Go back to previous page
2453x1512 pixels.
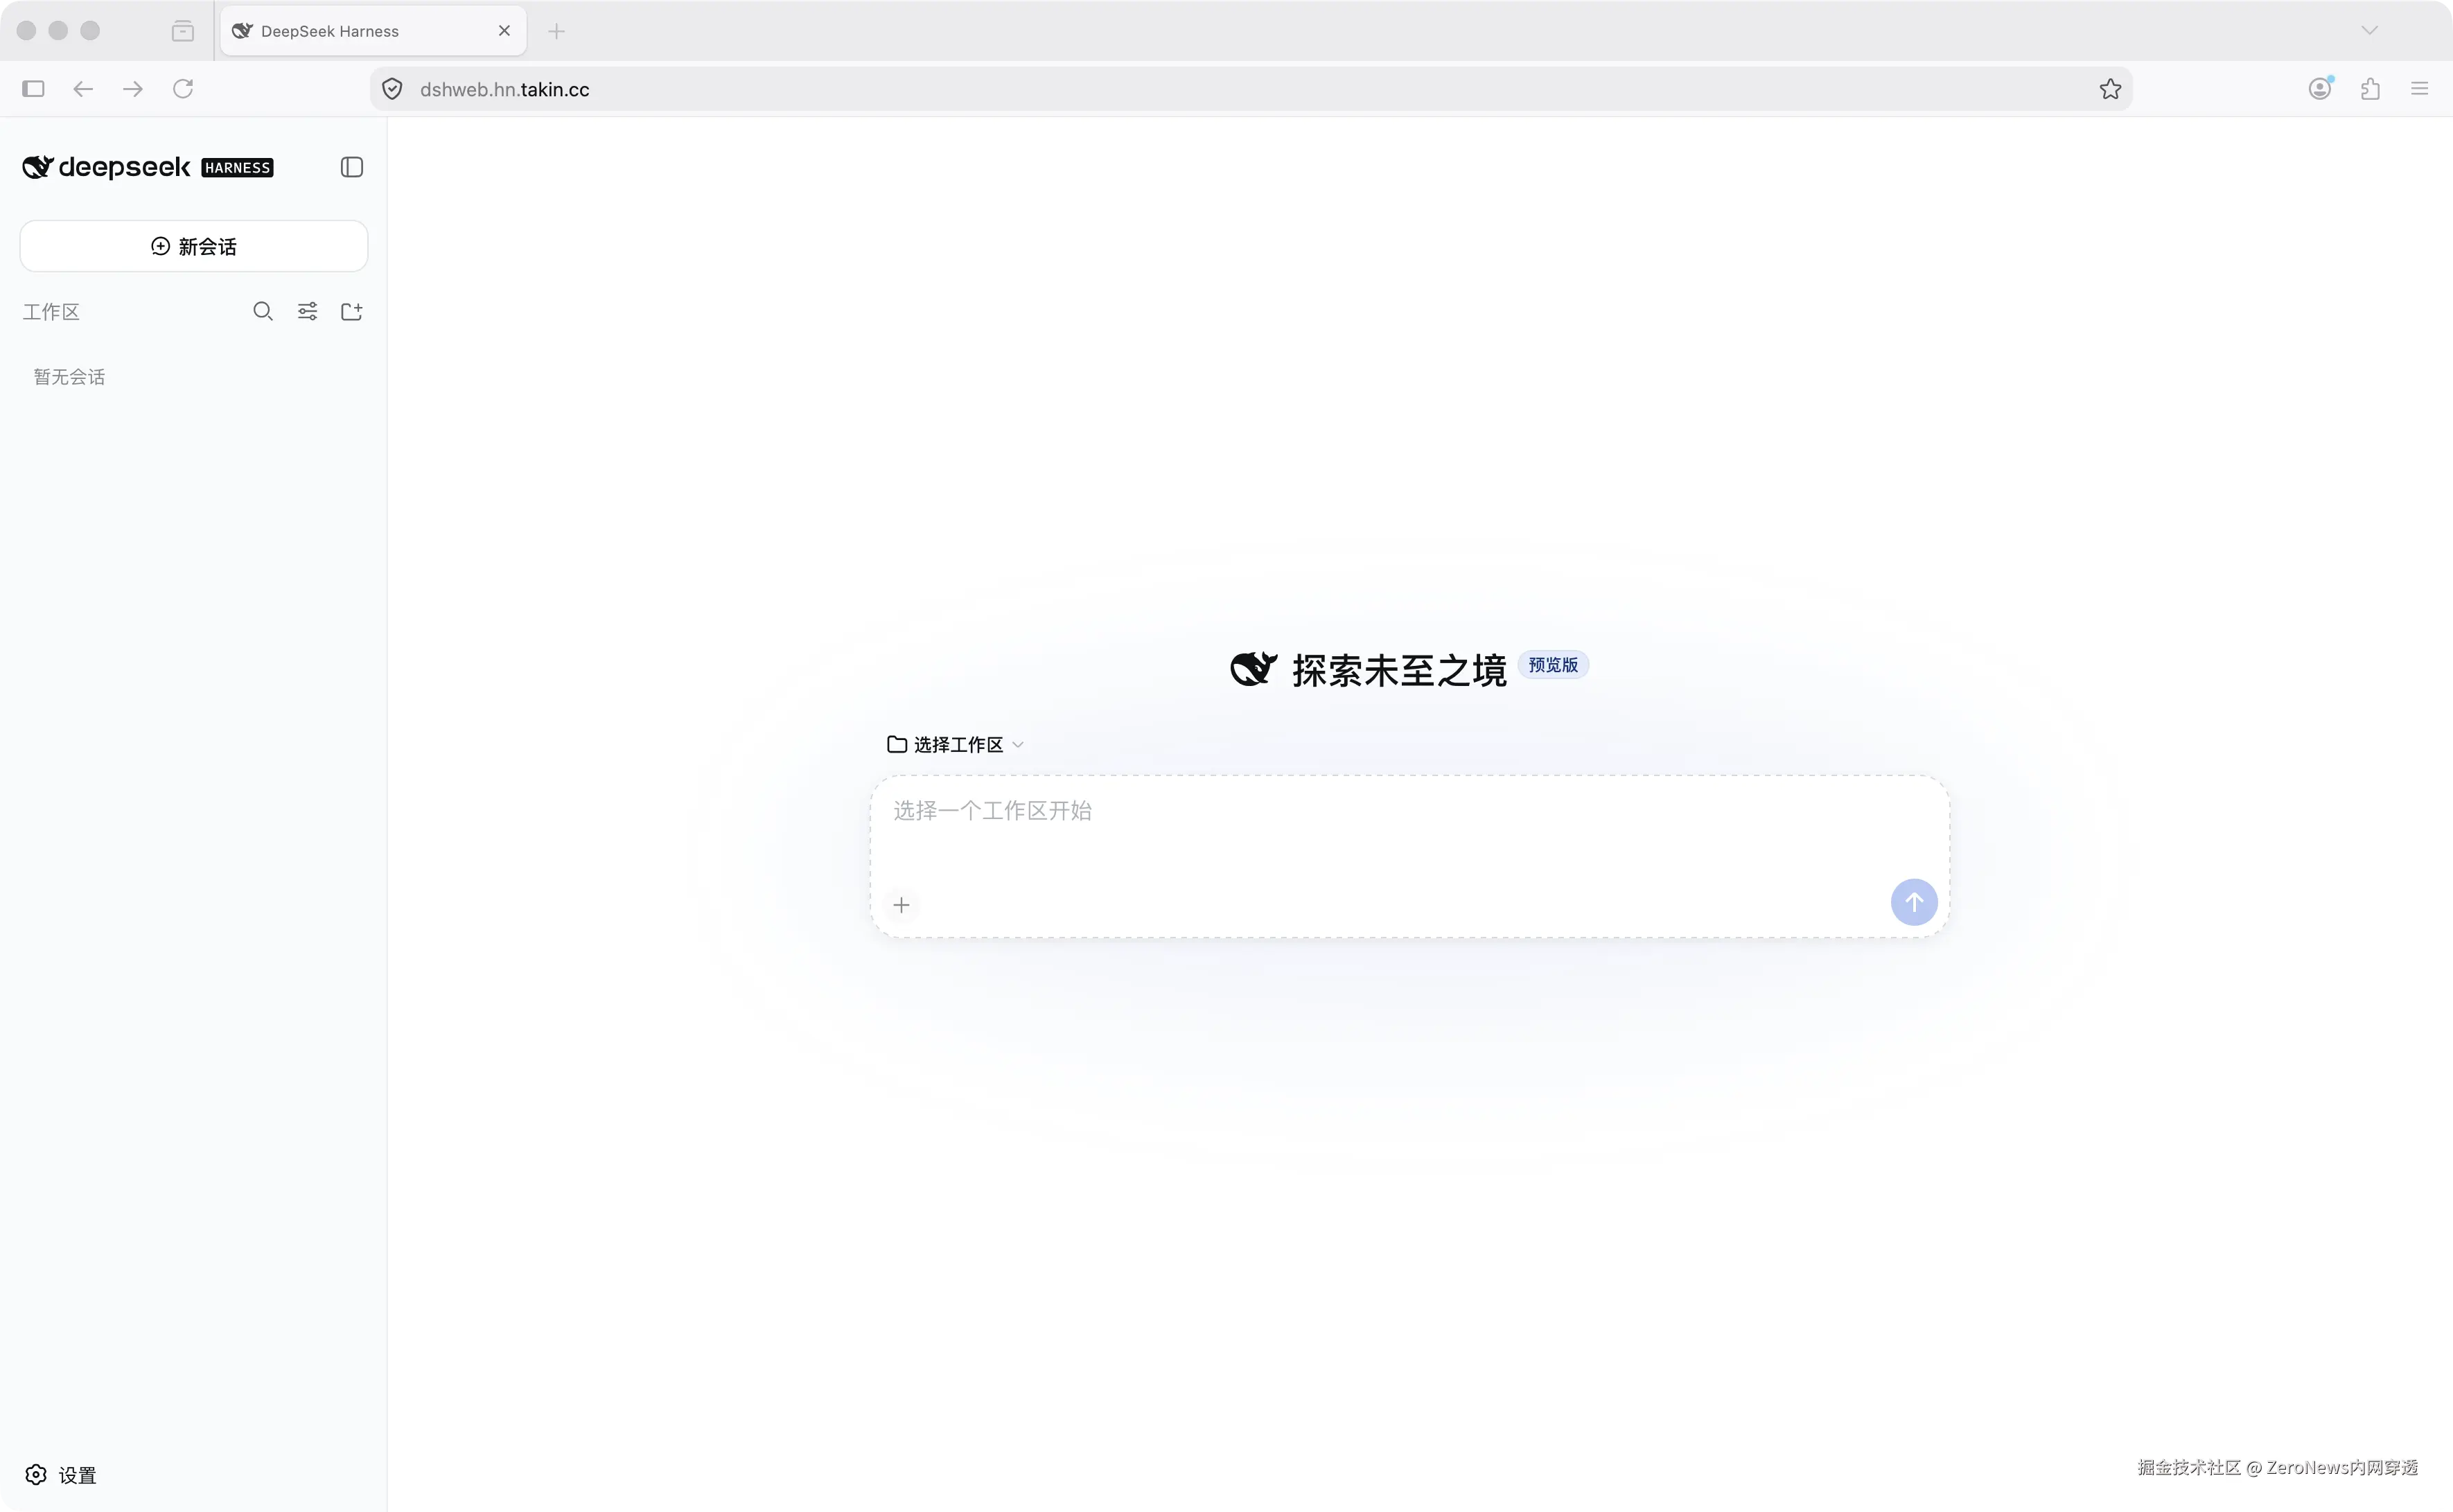click(x=83, y=89)
